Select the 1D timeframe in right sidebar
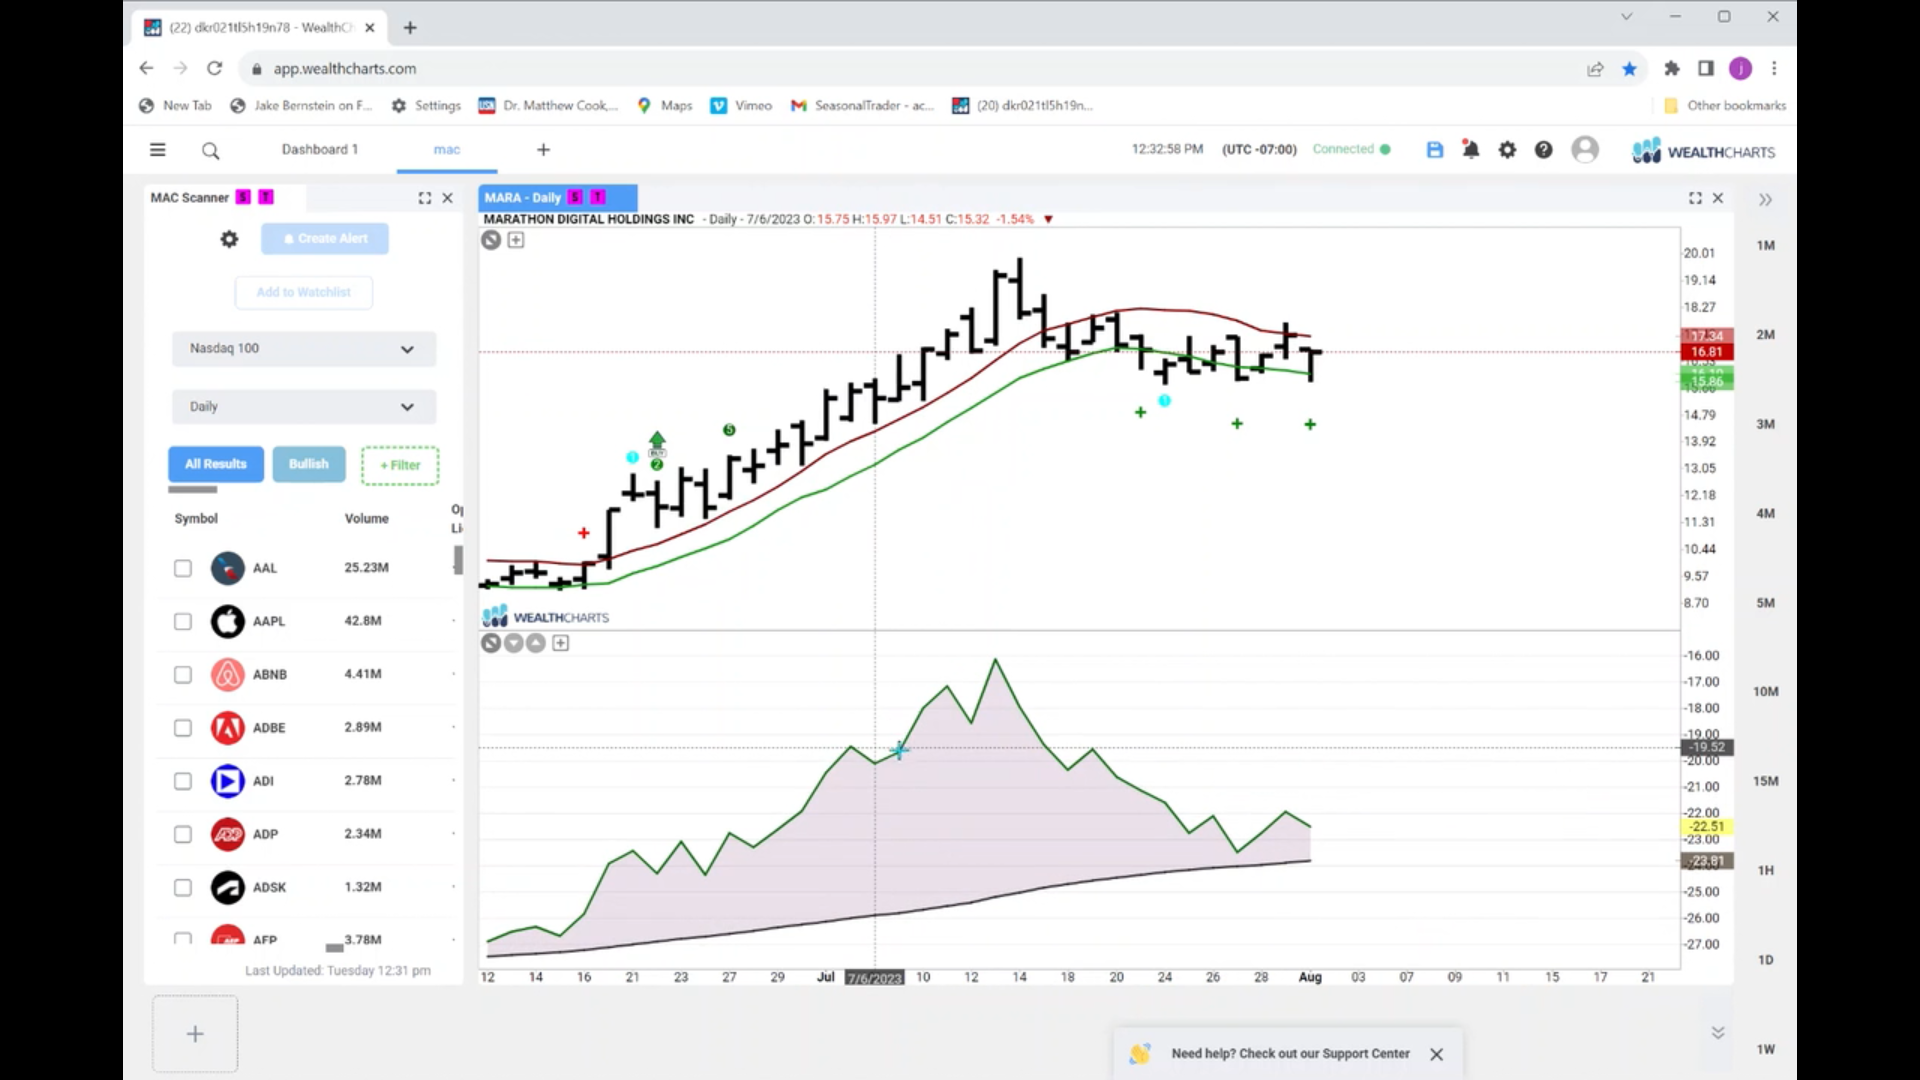This screenshot has width=1920, height=1080. coord(1765,960)
